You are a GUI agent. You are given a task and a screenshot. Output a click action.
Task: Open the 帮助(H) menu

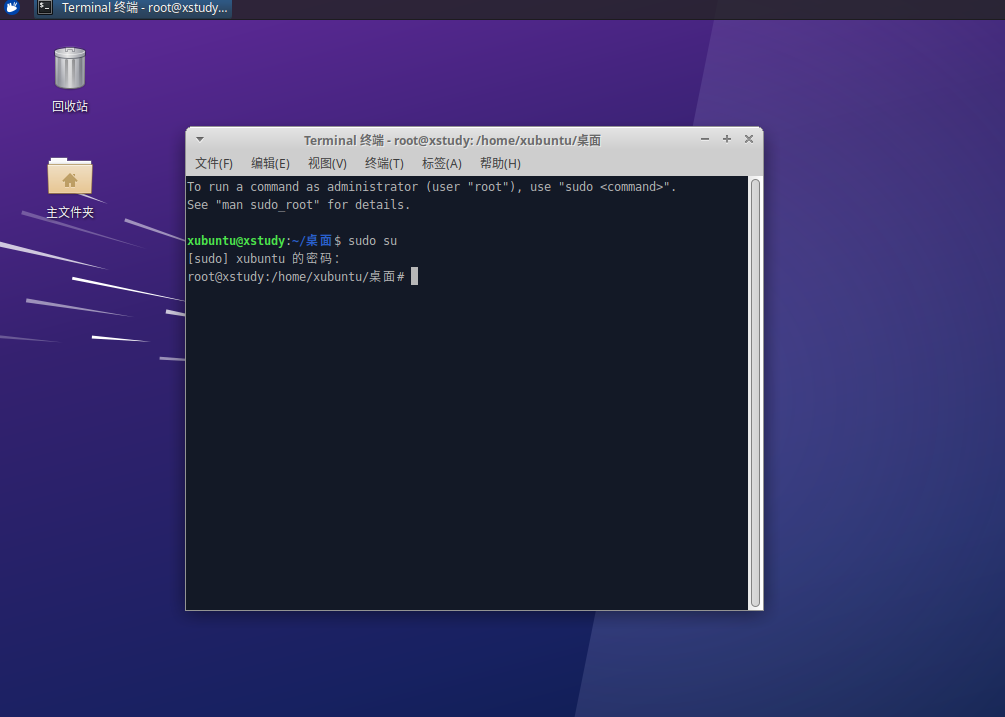(500, 163)
